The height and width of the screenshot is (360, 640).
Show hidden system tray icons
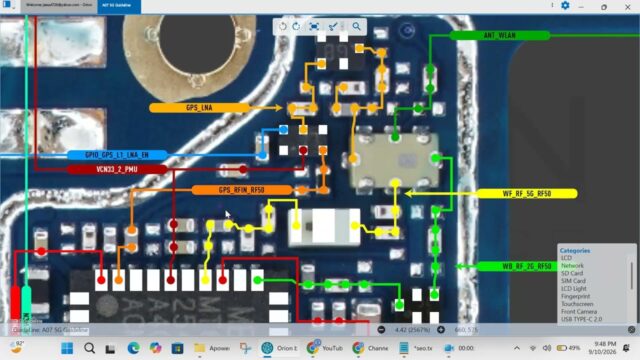pos(517,348)
